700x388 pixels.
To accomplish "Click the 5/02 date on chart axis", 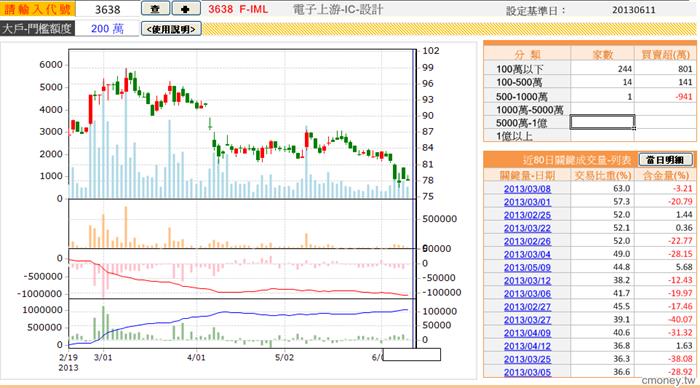I will [x=284, y=358].
